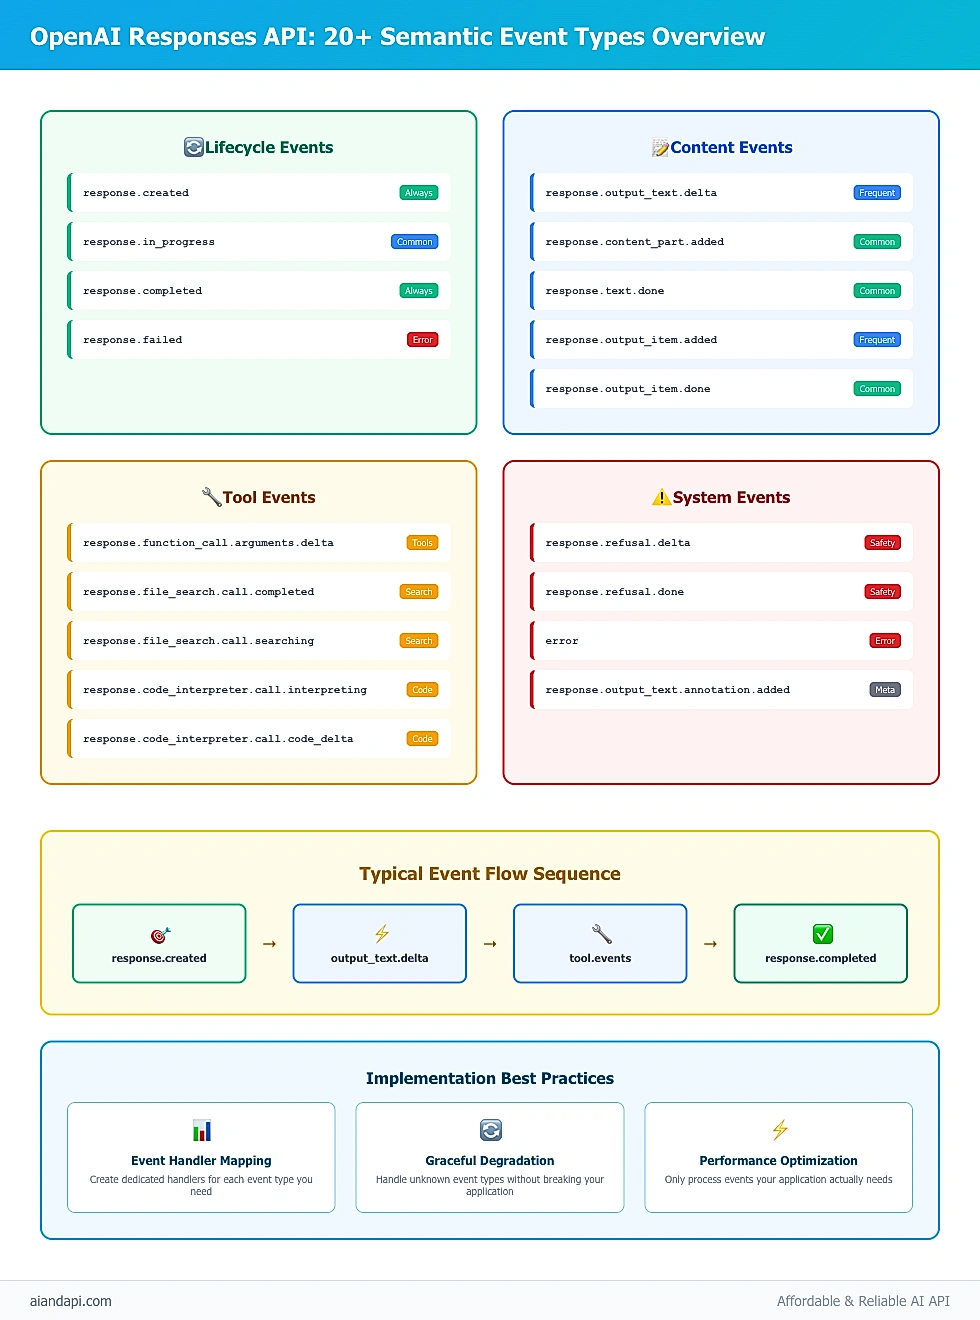980x1320 pixels.
Task: Click the Frequent badge on response.output_text.delta
Action: click(877, 193)
